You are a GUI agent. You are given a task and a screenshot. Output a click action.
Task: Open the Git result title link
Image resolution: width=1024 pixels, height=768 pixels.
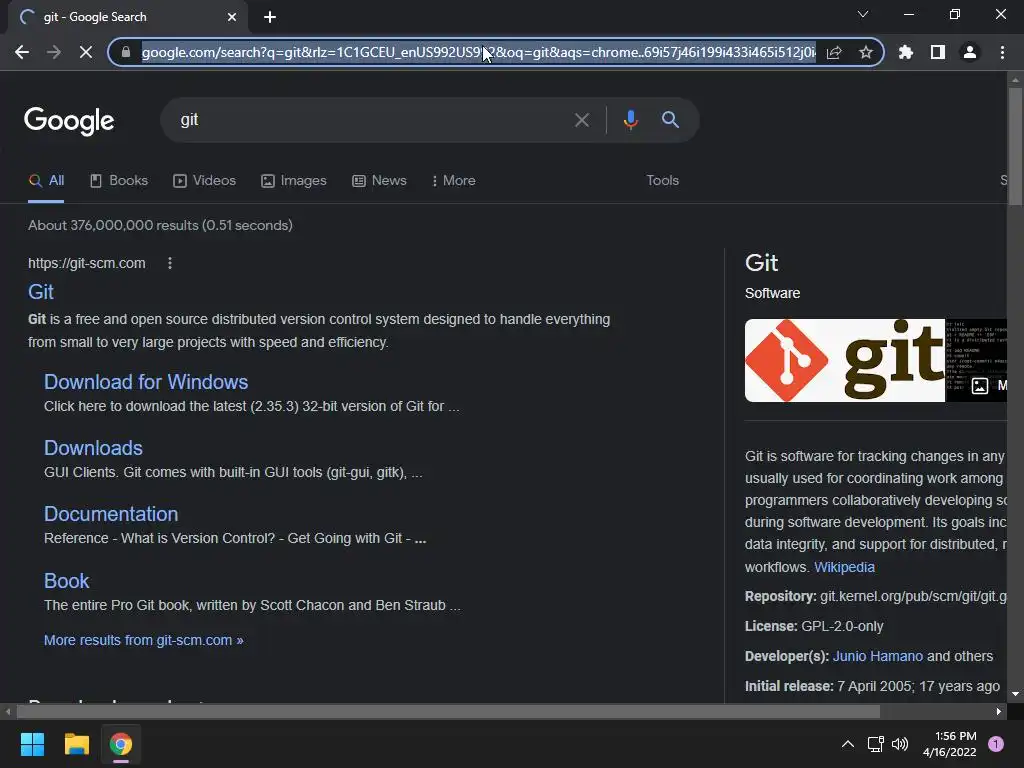coord(40,292)
